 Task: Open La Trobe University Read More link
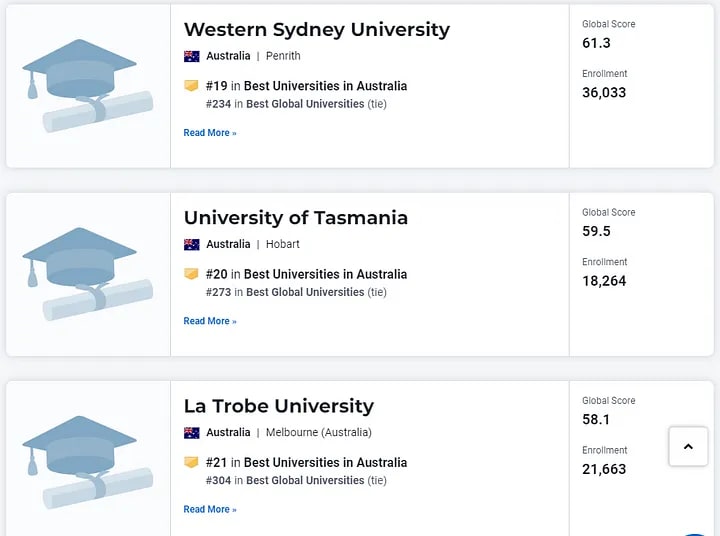(x=210, y=510)
